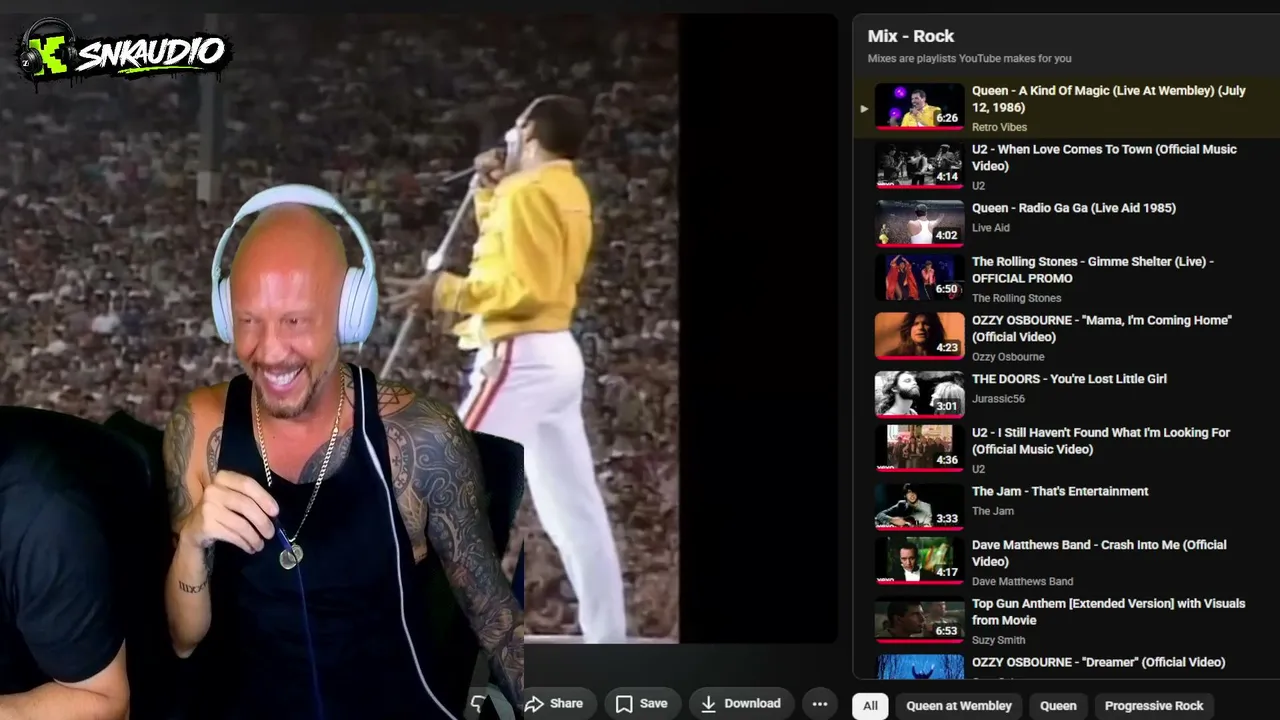This screenshot has height=720, width=1280.
Task: Click channel name 'Ozzy Osbourne' under Mama, I'm Coming Home
Action: click(1008, 357)
